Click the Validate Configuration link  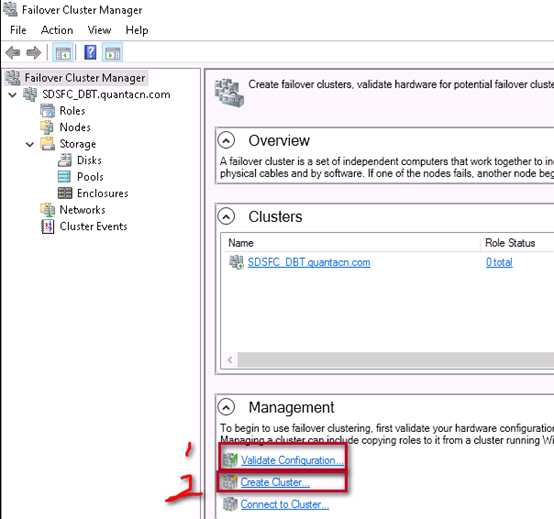click(x=292, y=460)
